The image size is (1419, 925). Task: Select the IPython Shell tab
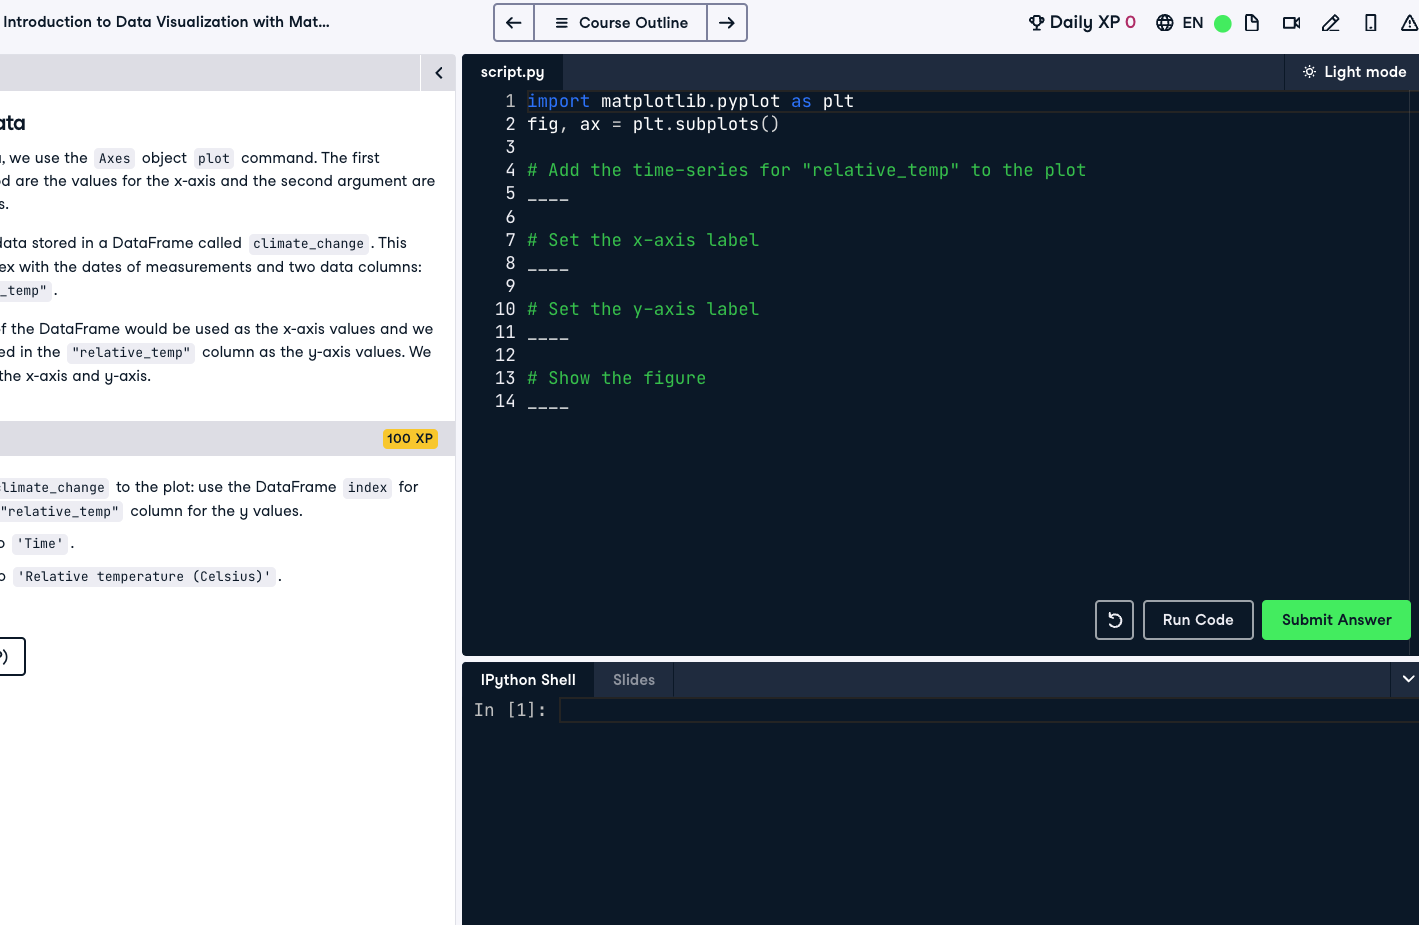(528, 680)
